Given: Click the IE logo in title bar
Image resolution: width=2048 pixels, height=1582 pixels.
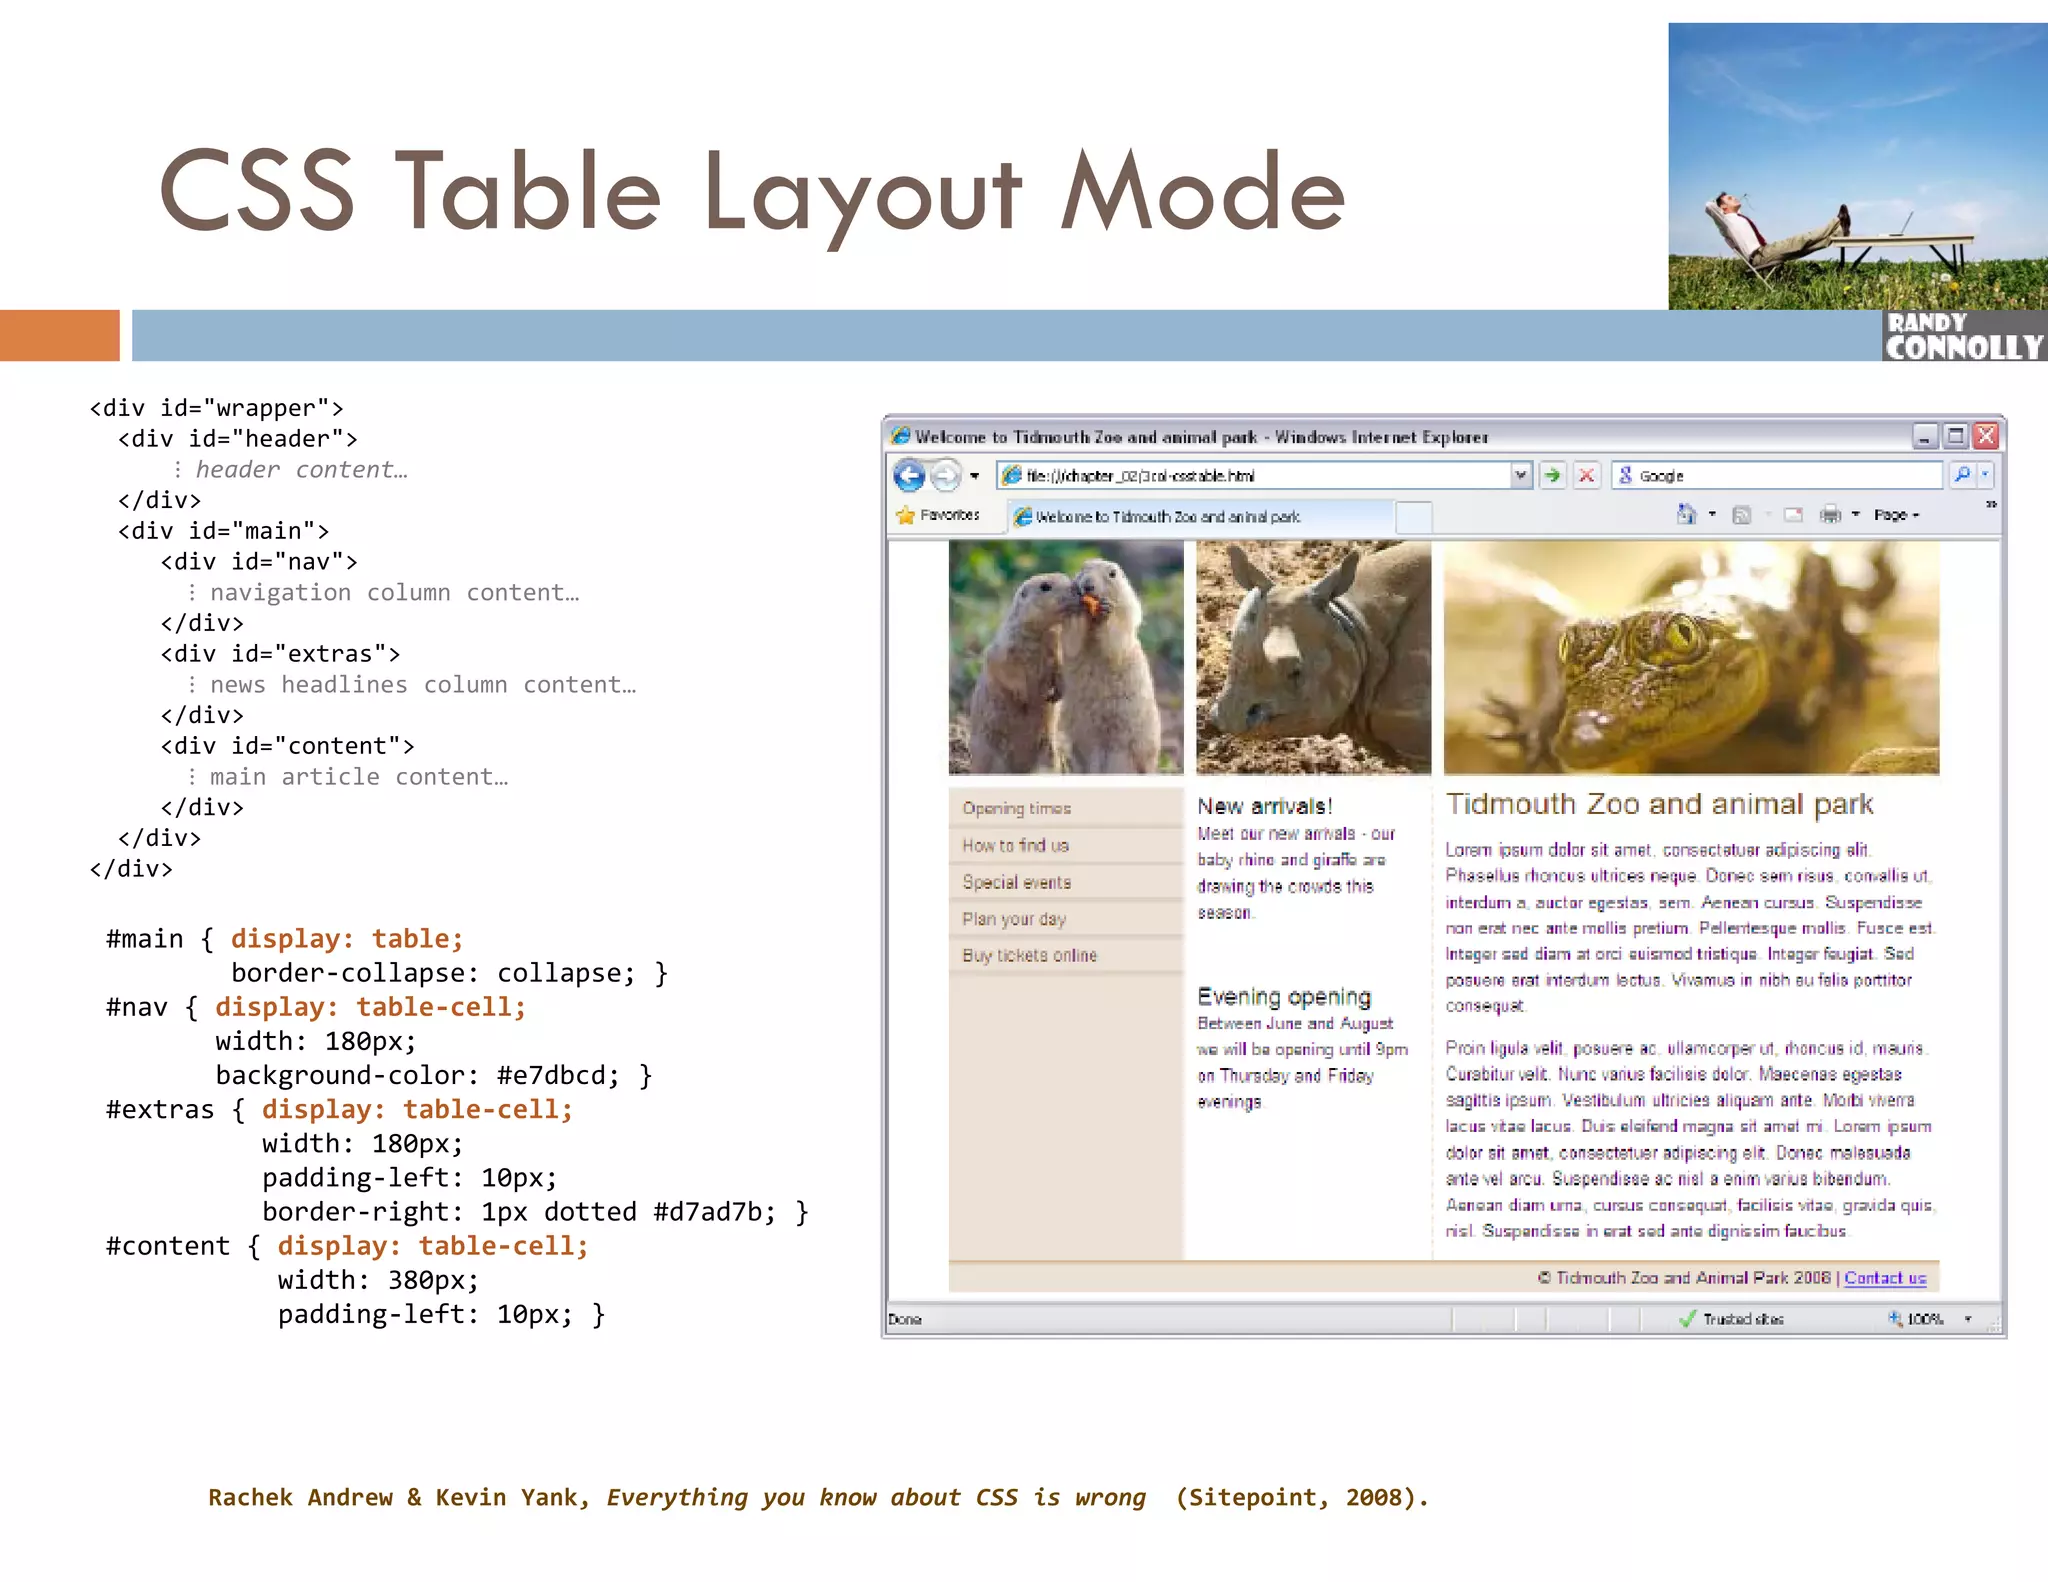Looking at the screenshot, I should click(900, 436).
